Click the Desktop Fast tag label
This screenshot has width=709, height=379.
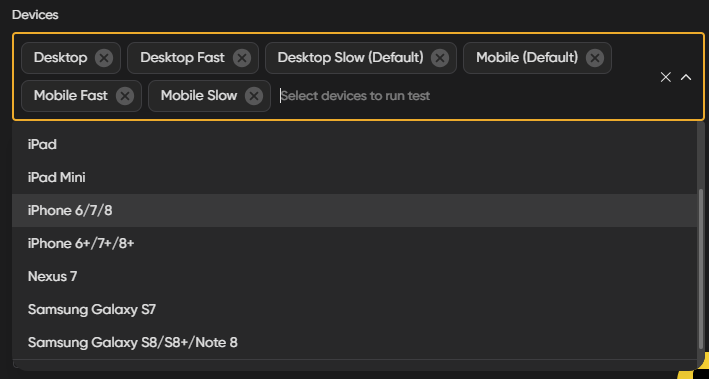pos(182,58)
